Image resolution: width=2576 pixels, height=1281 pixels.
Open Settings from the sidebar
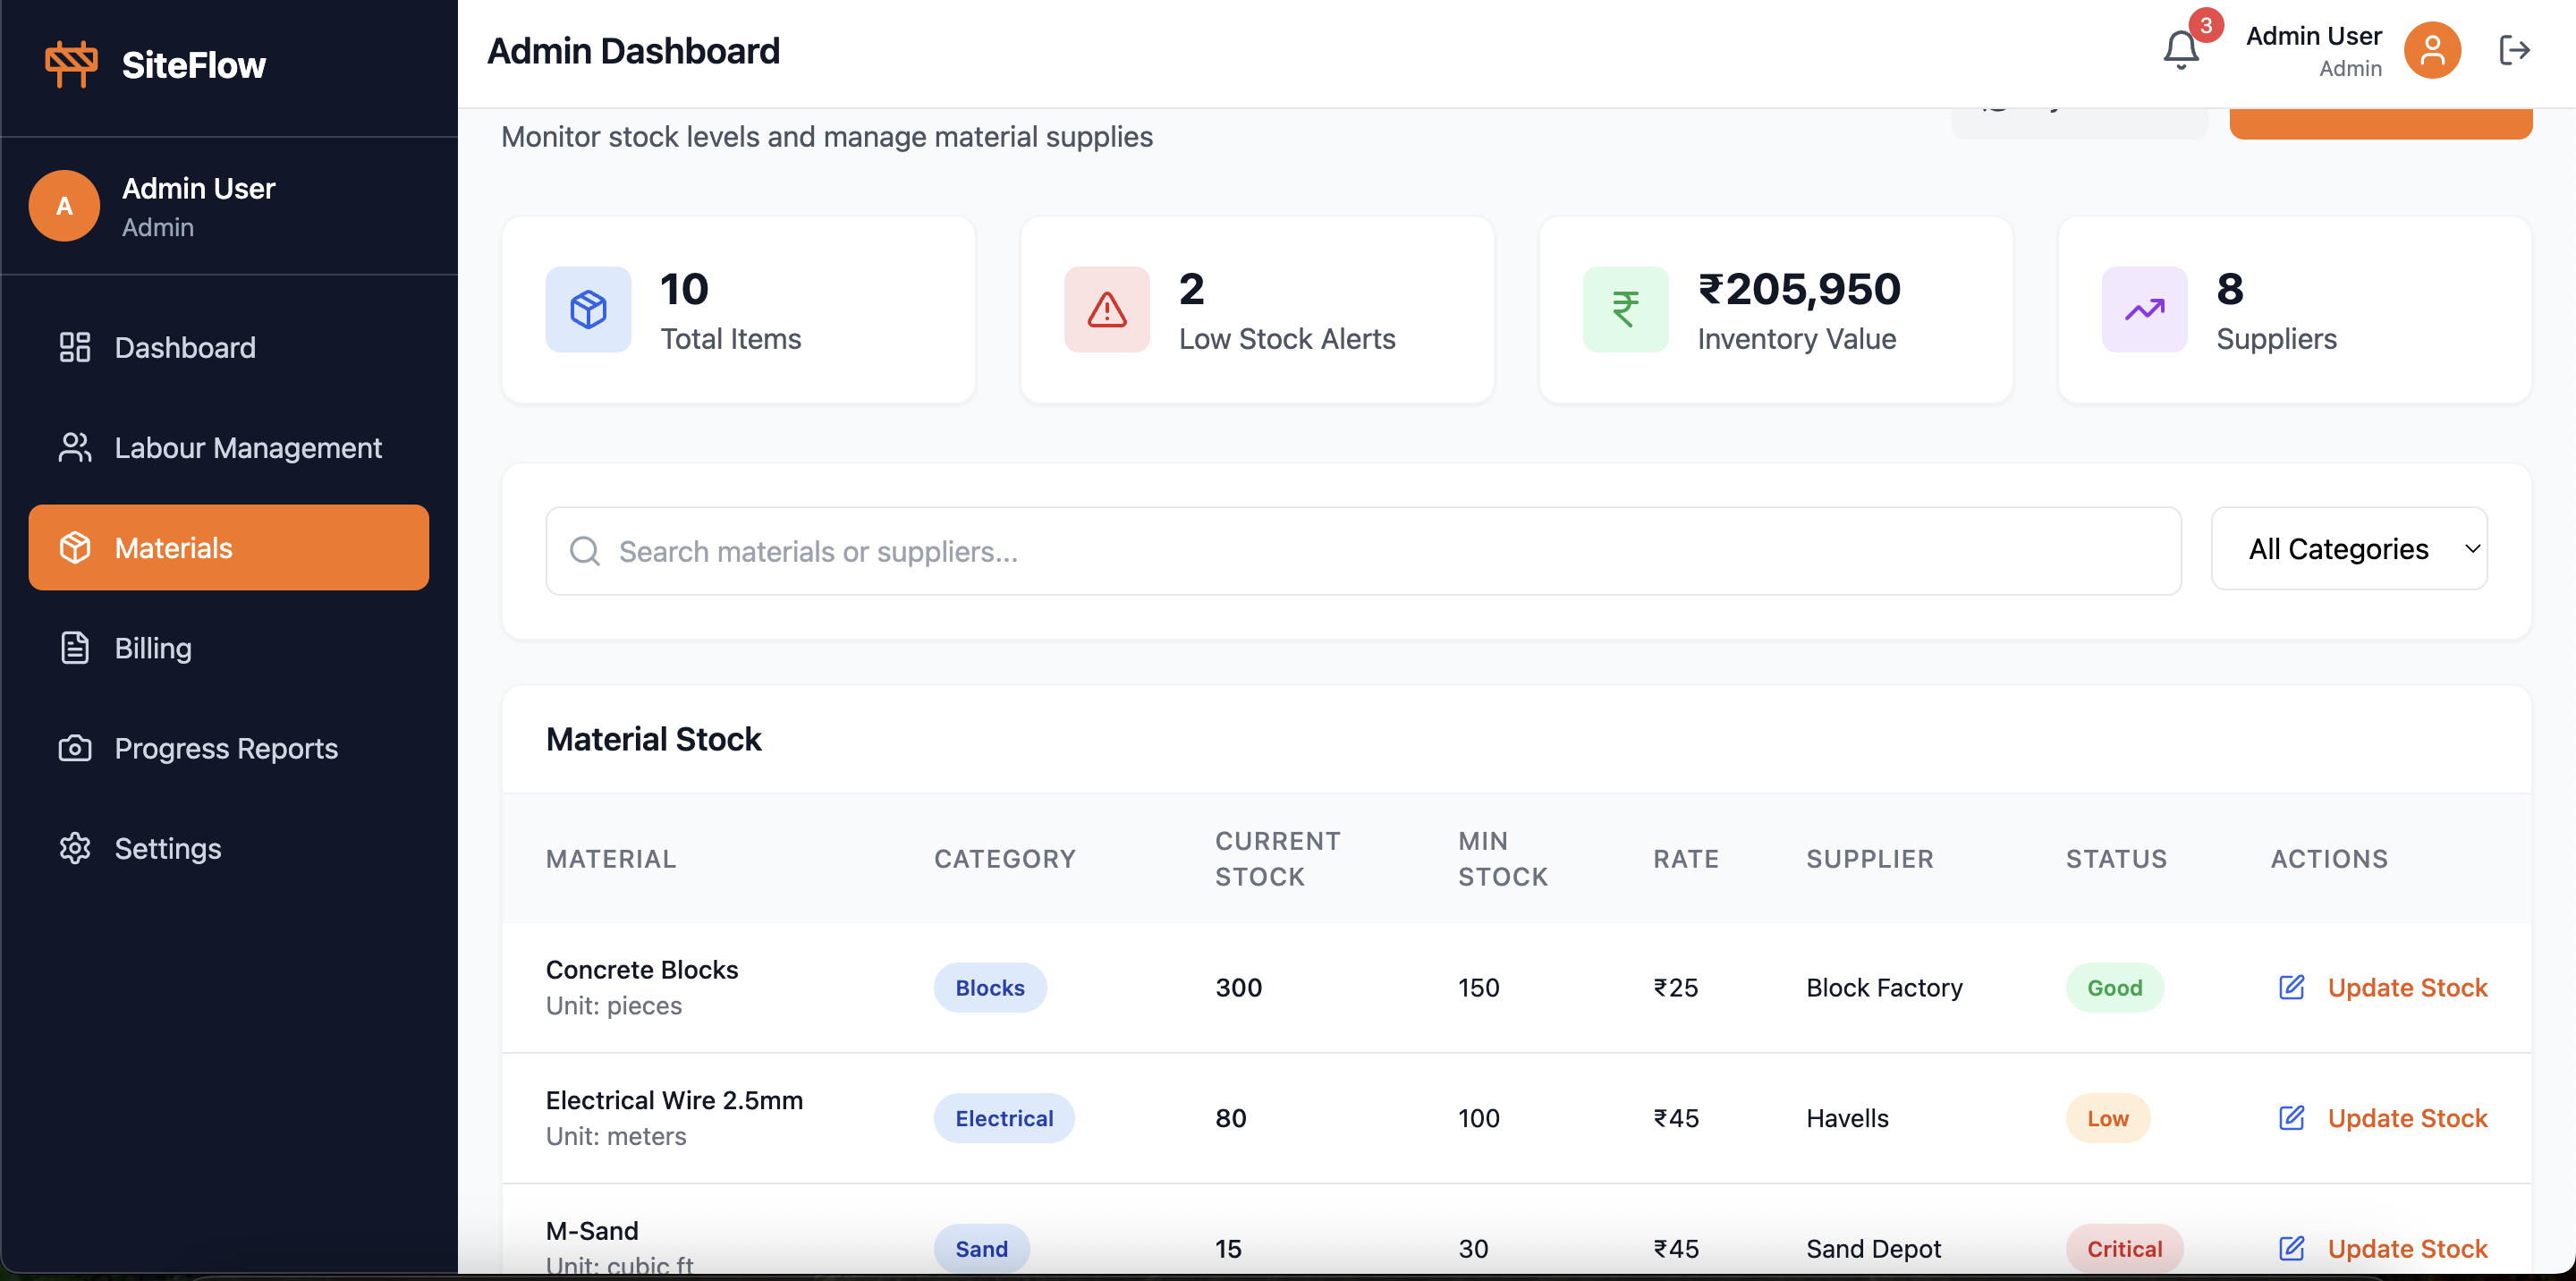(x=167, y=848)
